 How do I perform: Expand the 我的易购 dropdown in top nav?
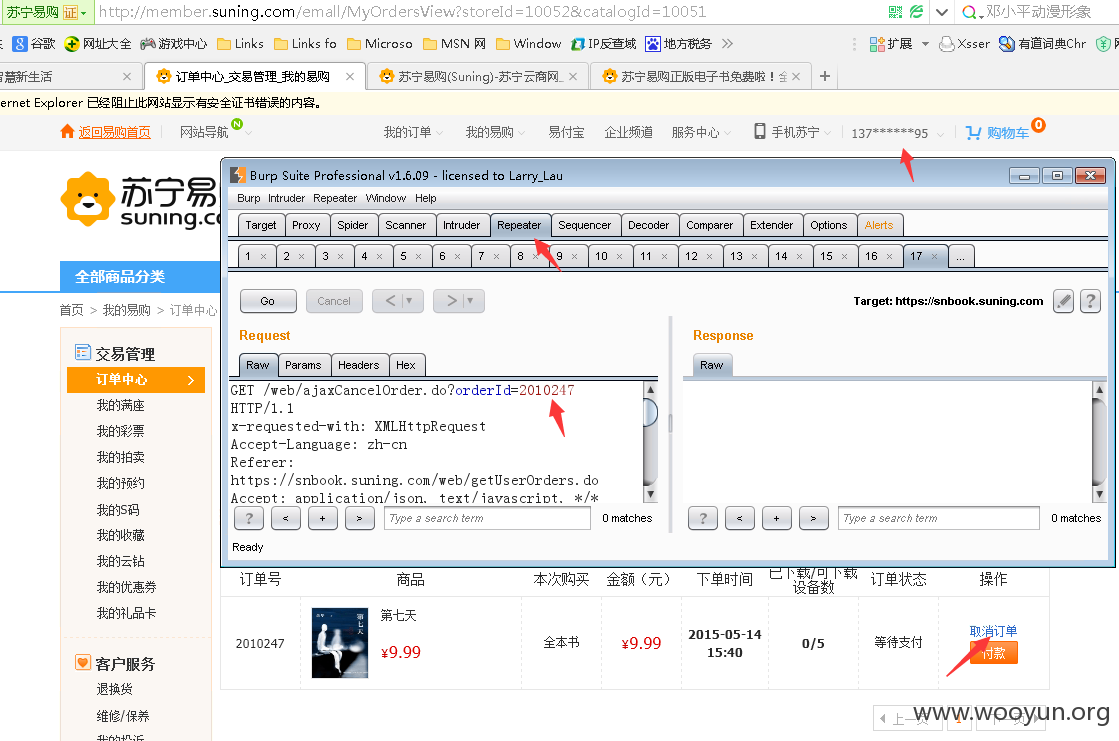[522, 133]
